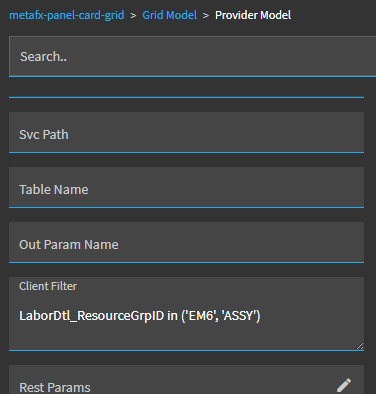
Task: Select the Out Param Name field
Action: pos(186,242)
